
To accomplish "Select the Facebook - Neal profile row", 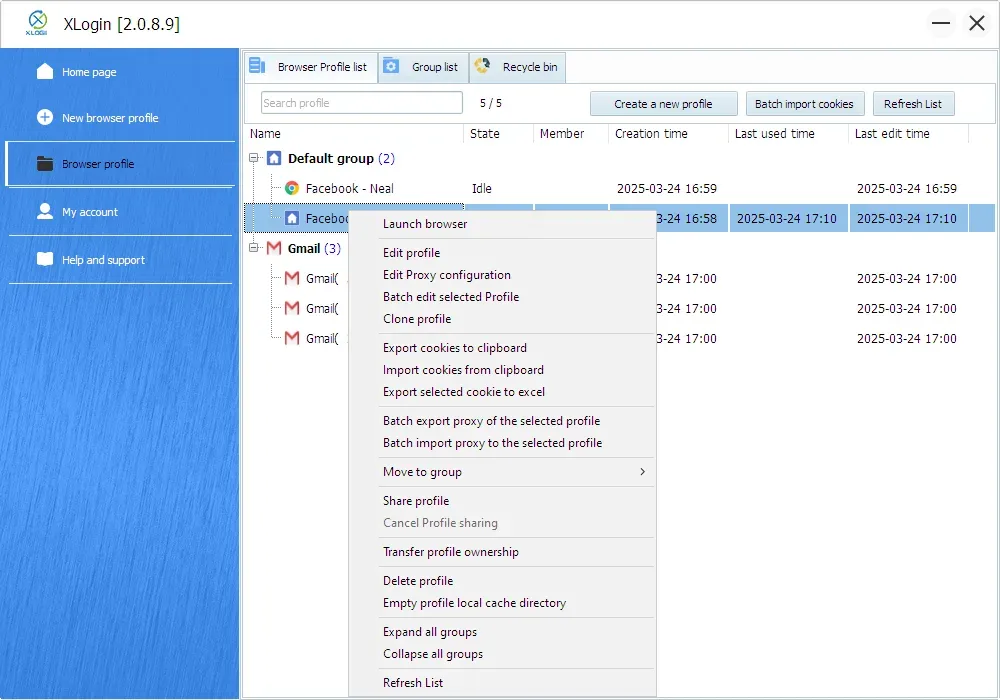I will (x=619, y=188).
